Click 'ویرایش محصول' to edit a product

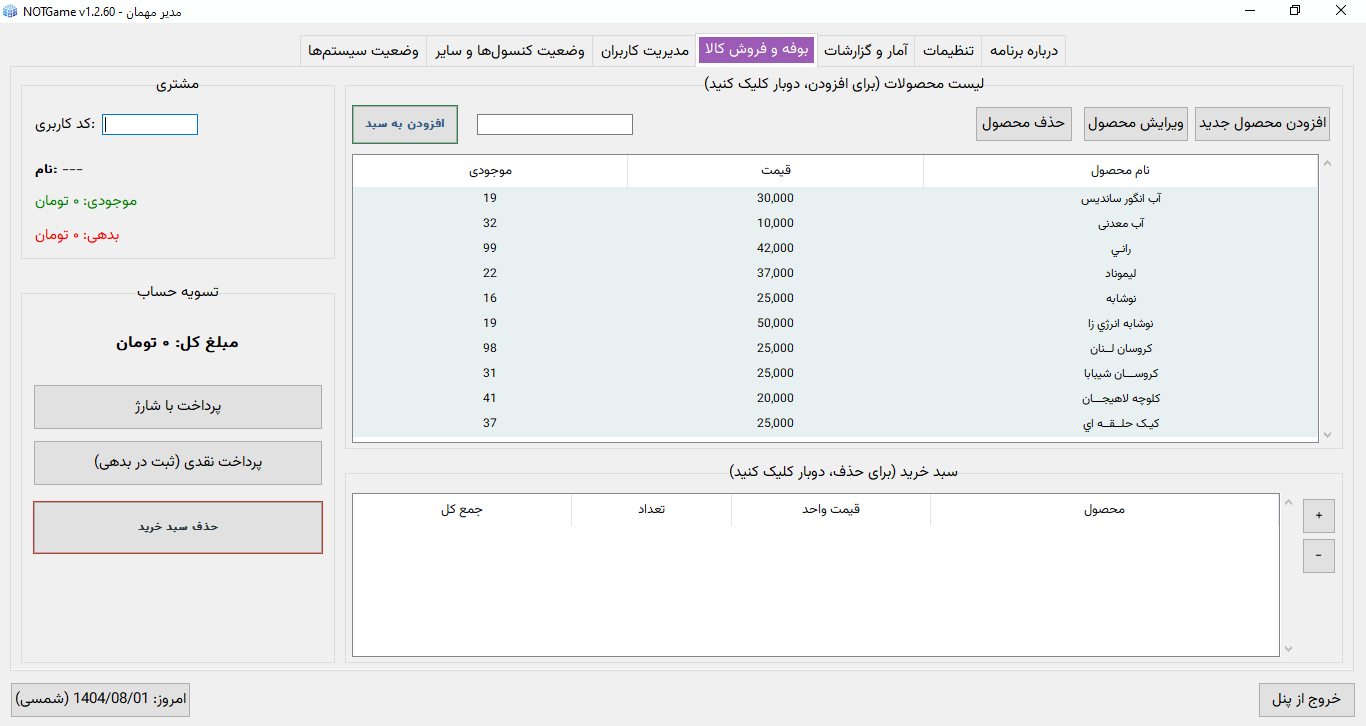1135,123
